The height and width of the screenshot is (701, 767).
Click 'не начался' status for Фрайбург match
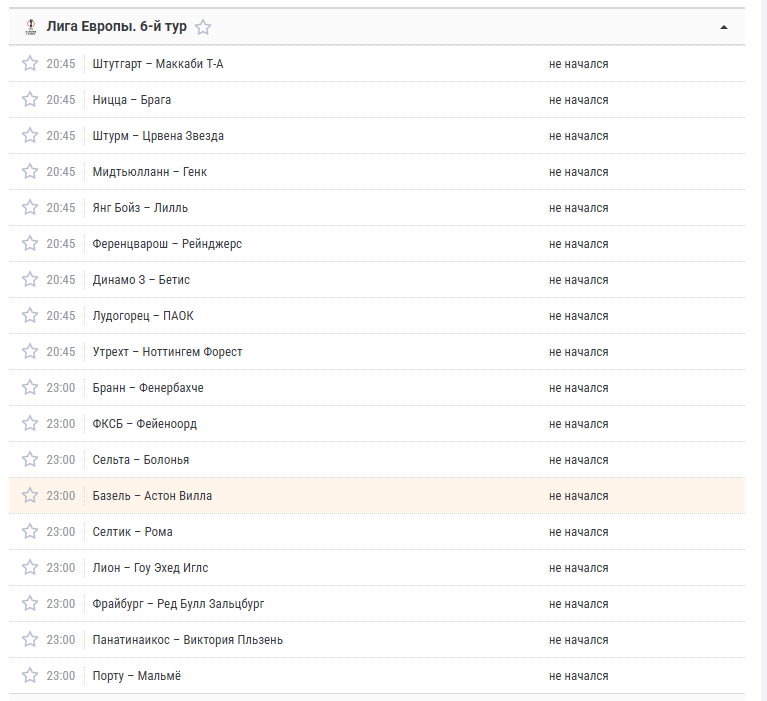click(x=578, y=604)
